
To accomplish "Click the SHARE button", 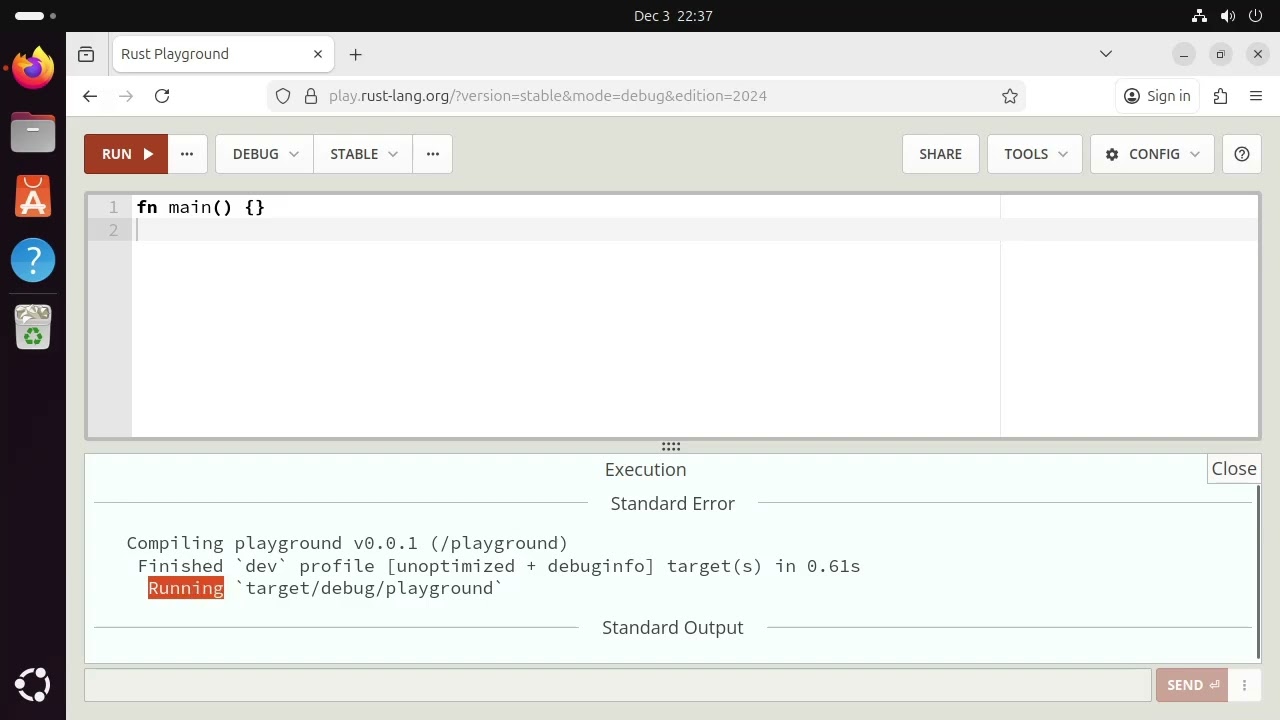I will pyautogui.click(x=940, y=154).
